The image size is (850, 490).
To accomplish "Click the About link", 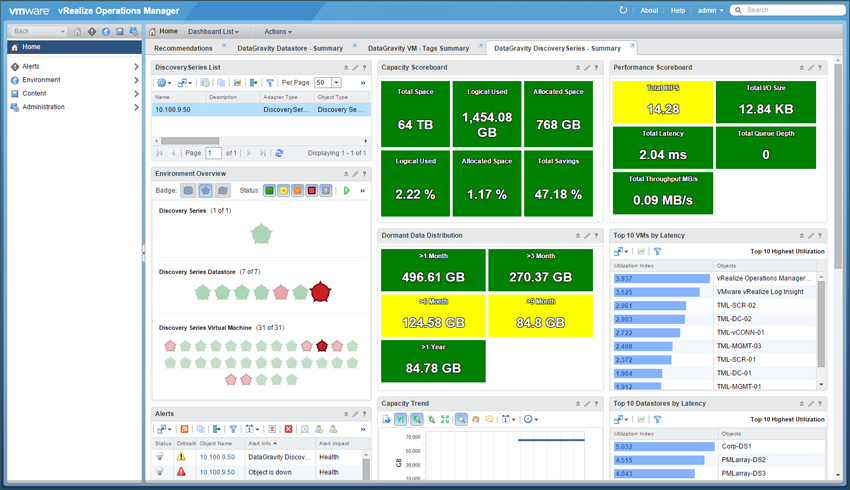I will [649, 10].
